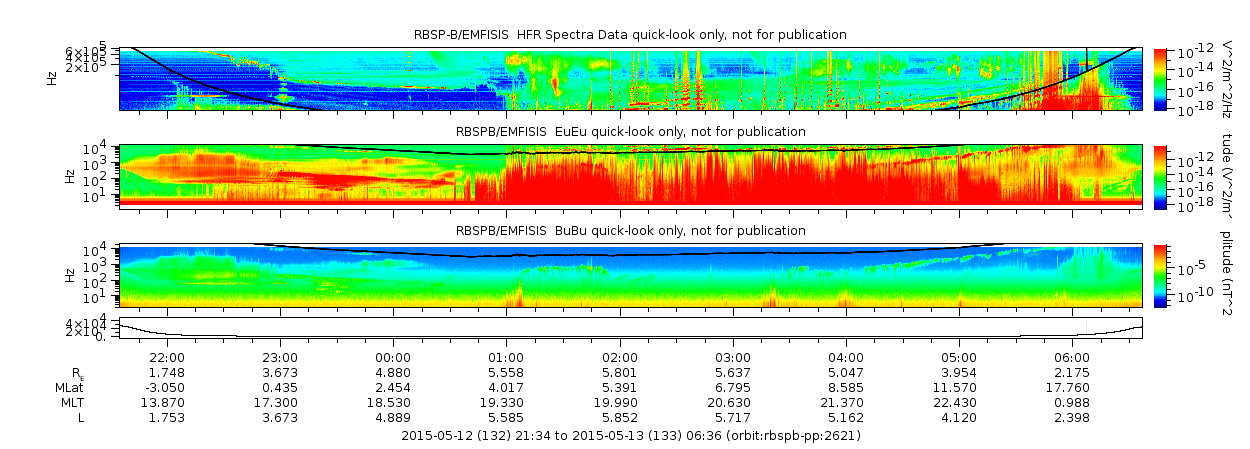Select the 00:00 time axis label

pyautogui.click(x=393, y=357)
